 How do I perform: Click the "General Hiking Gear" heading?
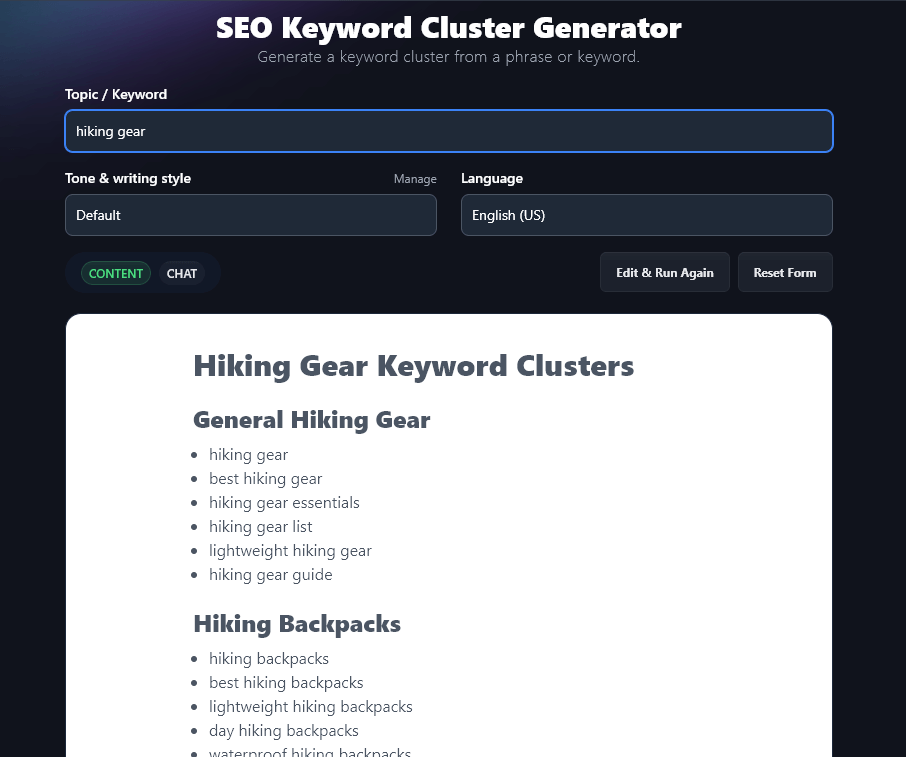tap(311, 420)
